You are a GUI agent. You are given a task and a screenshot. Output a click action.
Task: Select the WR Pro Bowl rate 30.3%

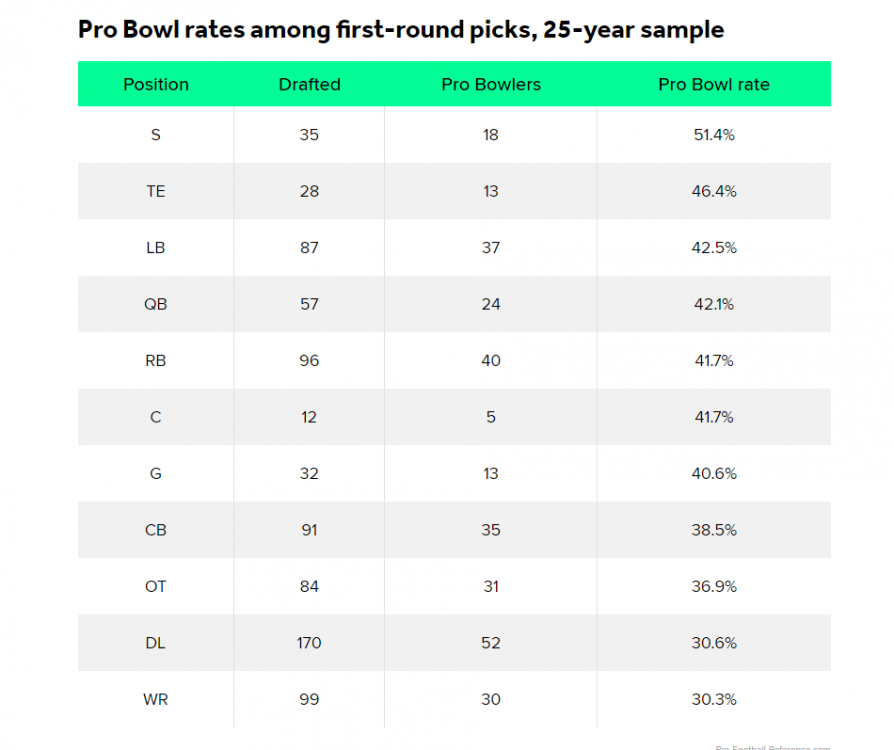(714, 699)
